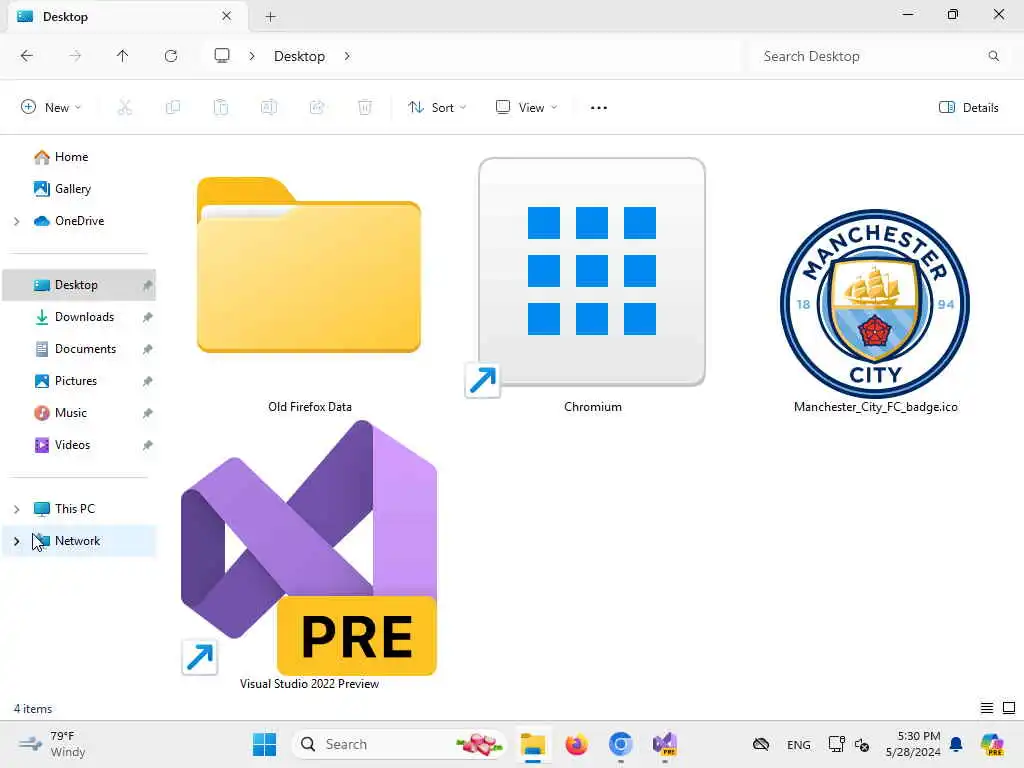The image size is (1024, 768).
Task: Open Windows Start menu
Action: point(264,744)
